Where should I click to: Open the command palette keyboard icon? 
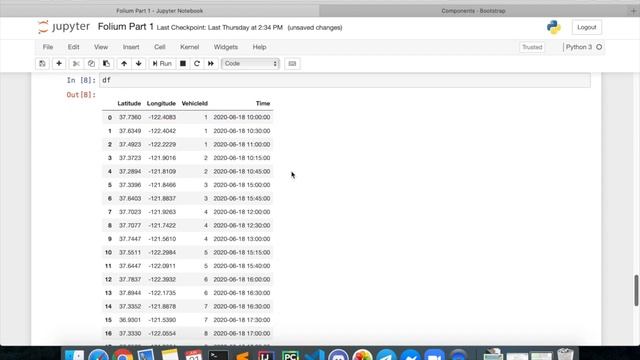click(x=292, y=64)
